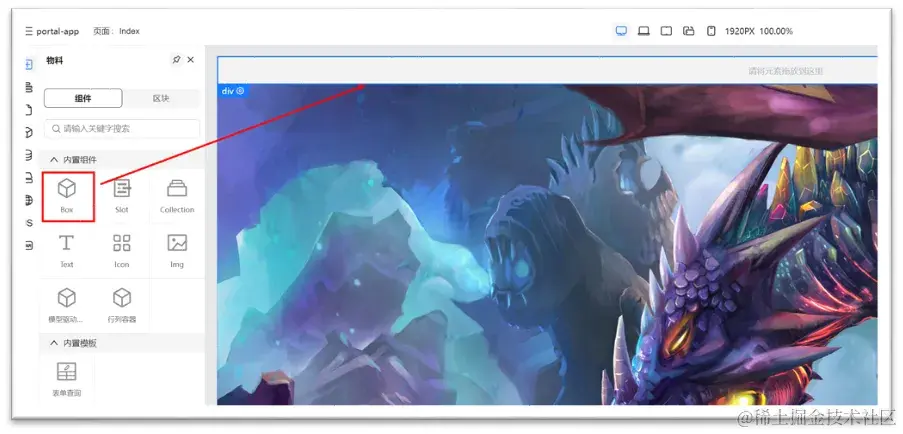Viewport: 903px width, 434px height.
Task: Choose the Text component
Action: coord(67,250)
